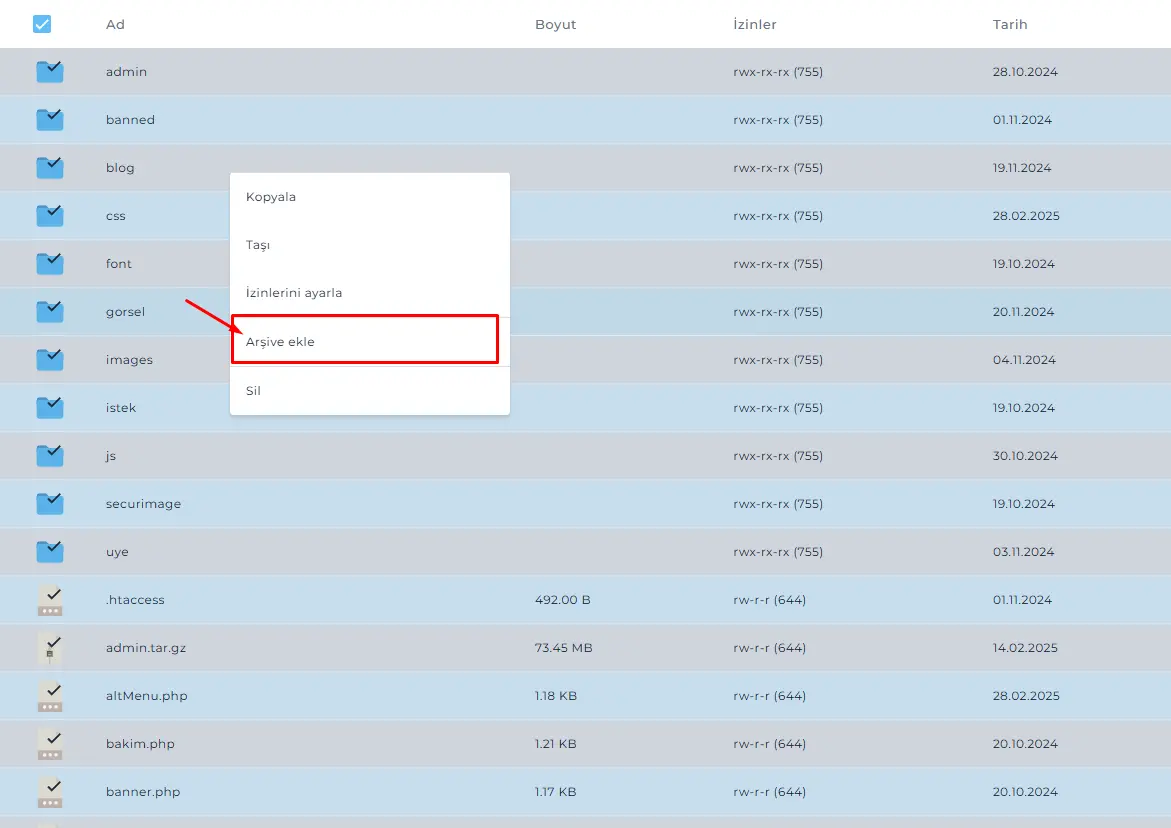Click the admin.tar.gz archive icon
1171x828 pixels.
tap(50, 648)
